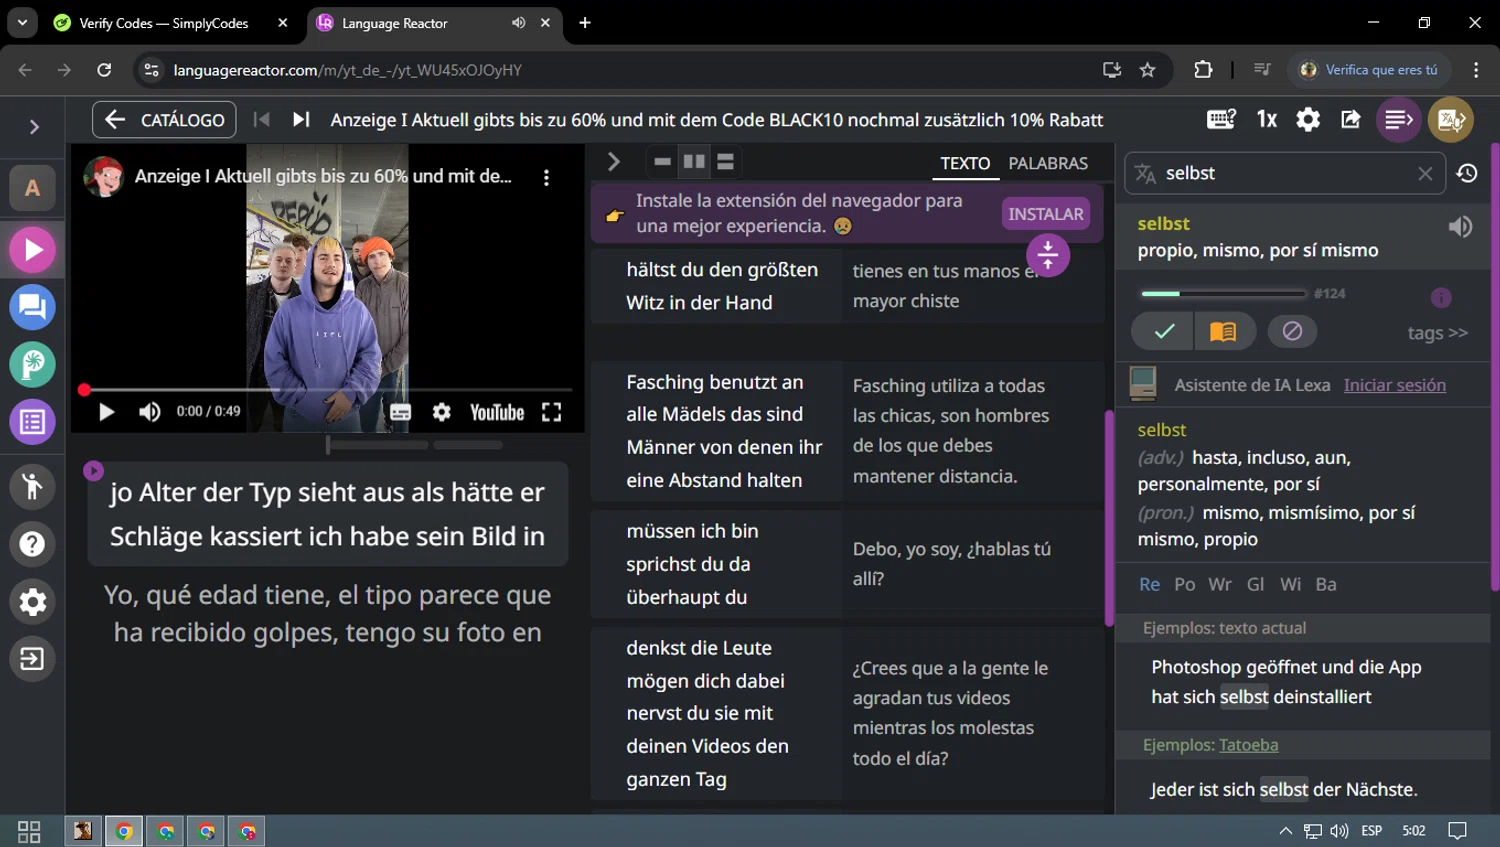Play pronunciation of selbst

(1460, 227)
